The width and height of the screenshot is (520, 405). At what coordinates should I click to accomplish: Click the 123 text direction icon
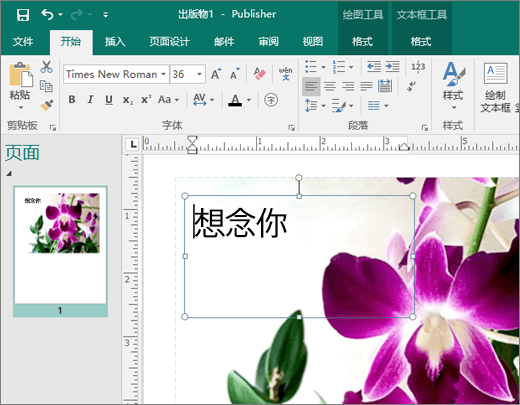(x=418, y=67)
